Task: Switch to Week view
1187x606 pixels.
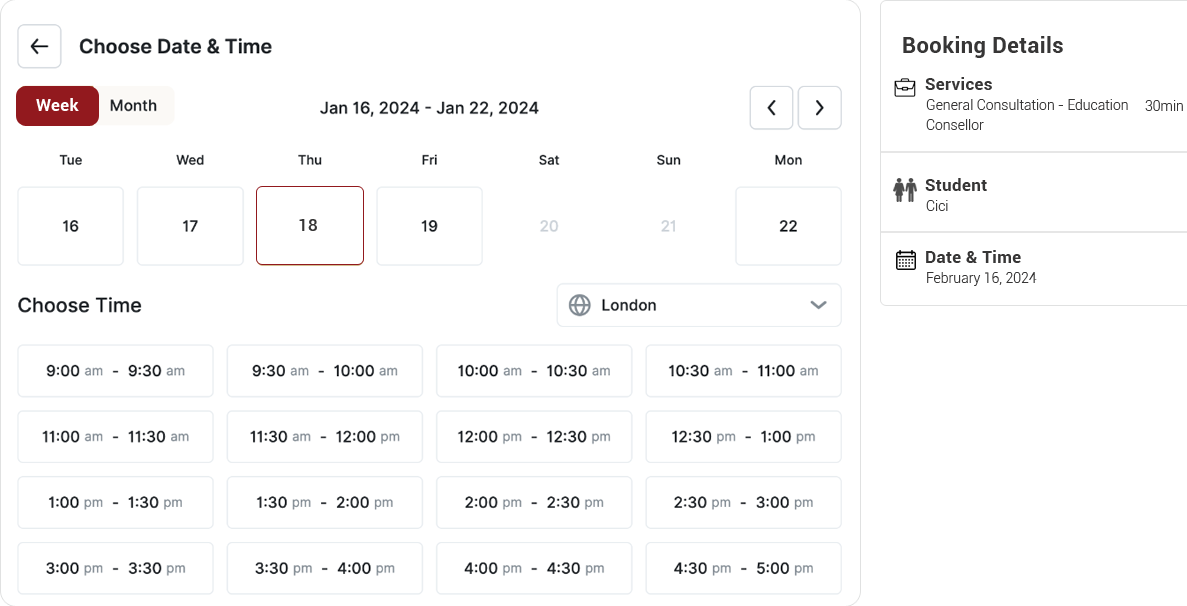Action: click(57, 106)
